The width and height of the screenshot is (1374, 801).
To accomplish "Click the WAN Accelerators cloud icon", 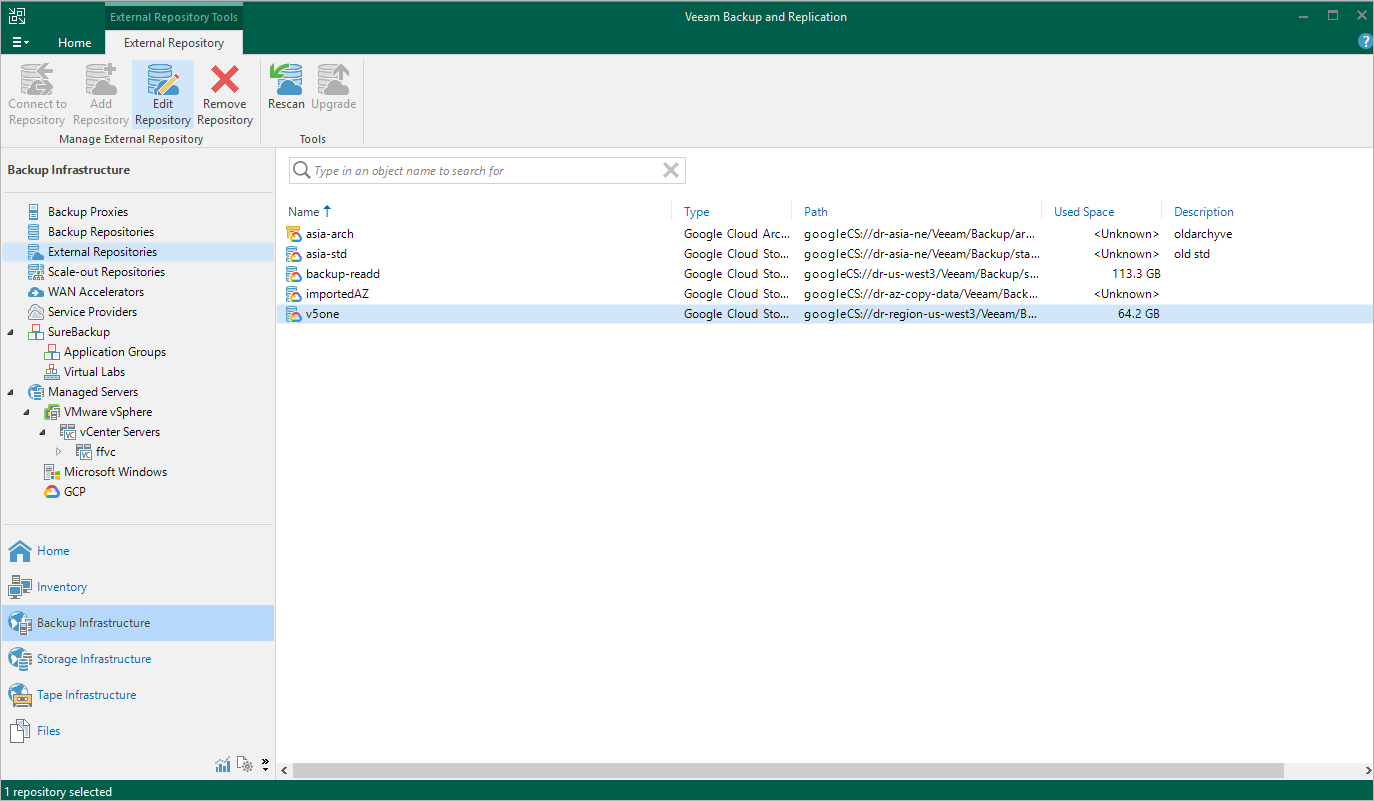I will coord(35,292).
